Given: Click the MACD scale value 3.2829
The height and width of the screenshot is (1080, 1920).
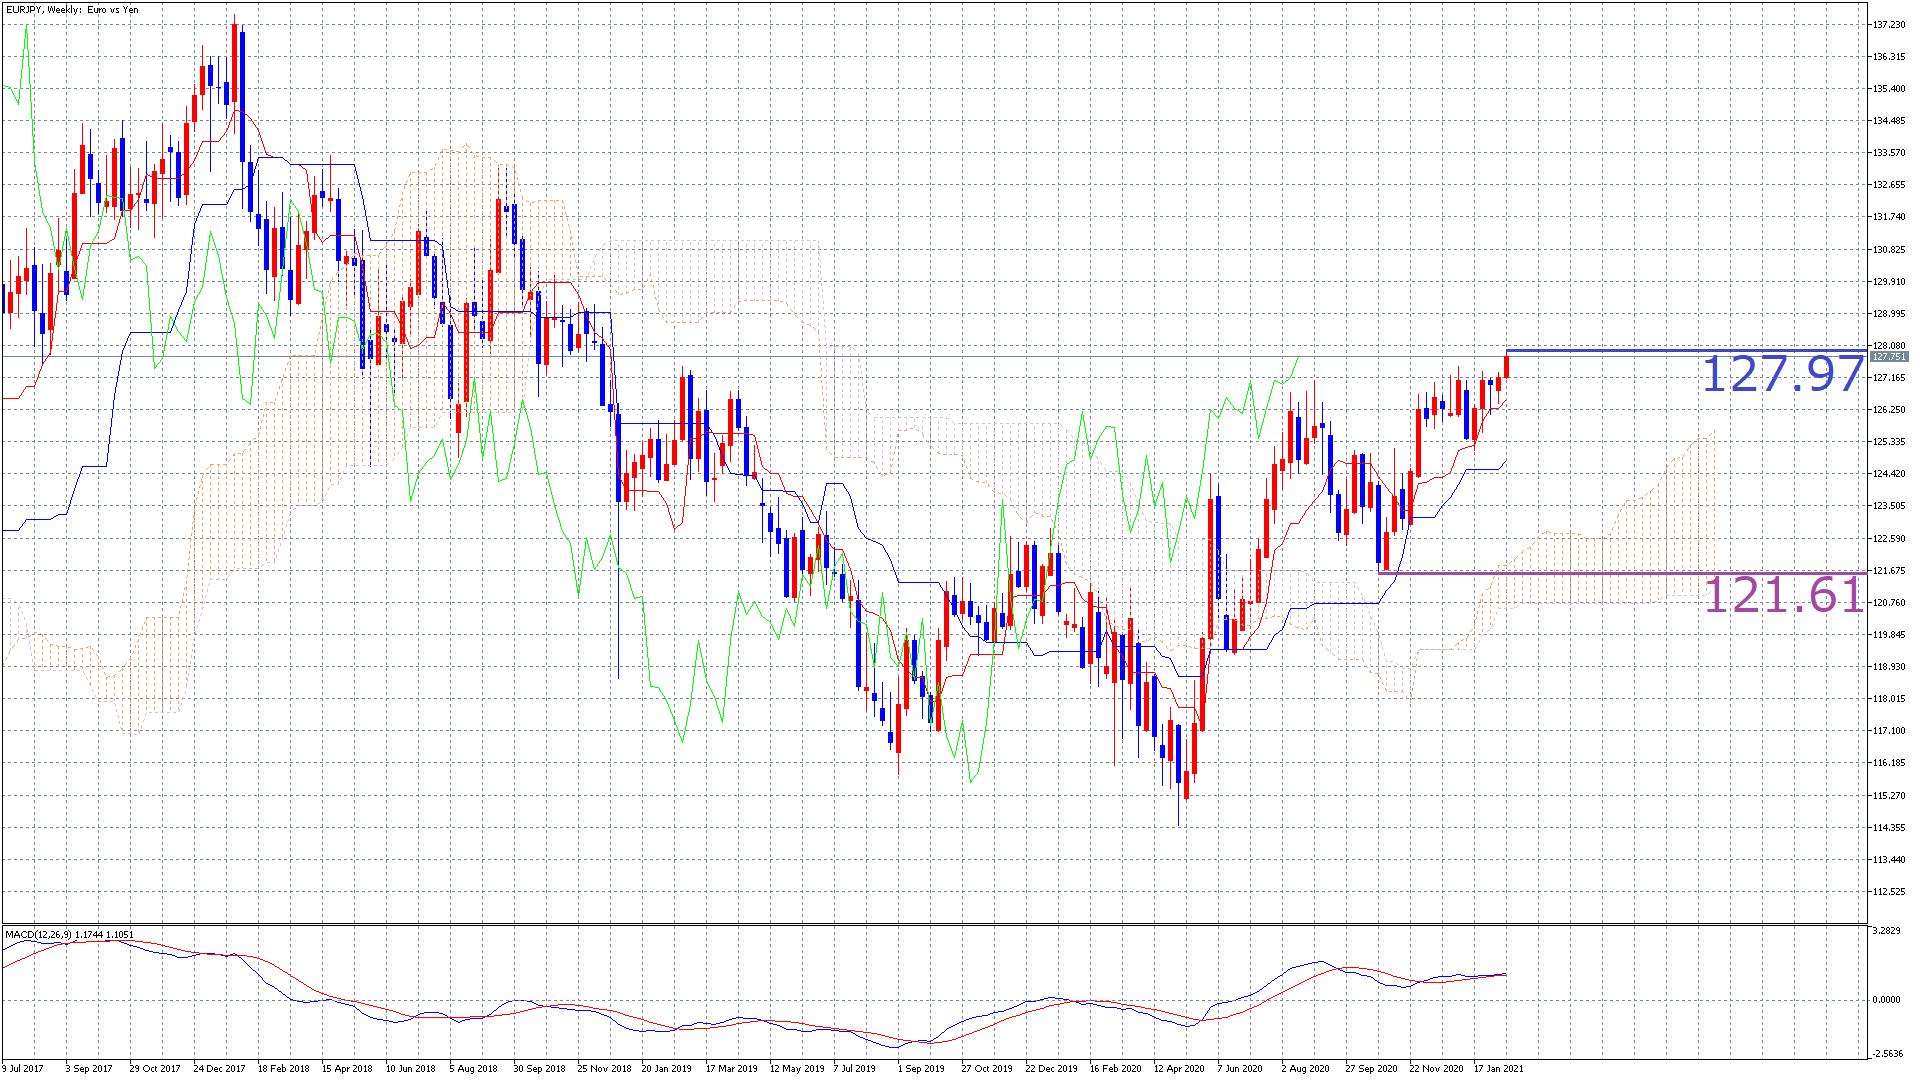Looking at the screenshot, I should click(1886, 931).
